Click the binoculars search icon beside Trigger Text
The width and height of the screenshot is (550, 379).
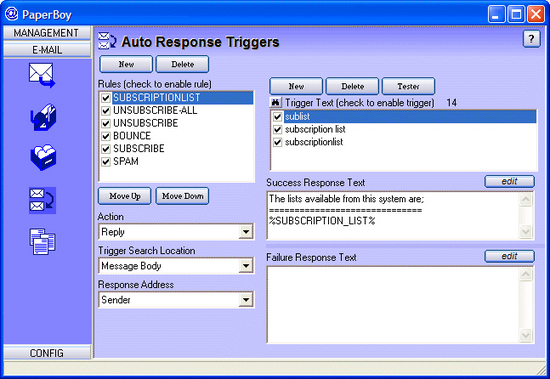(276, 102)
